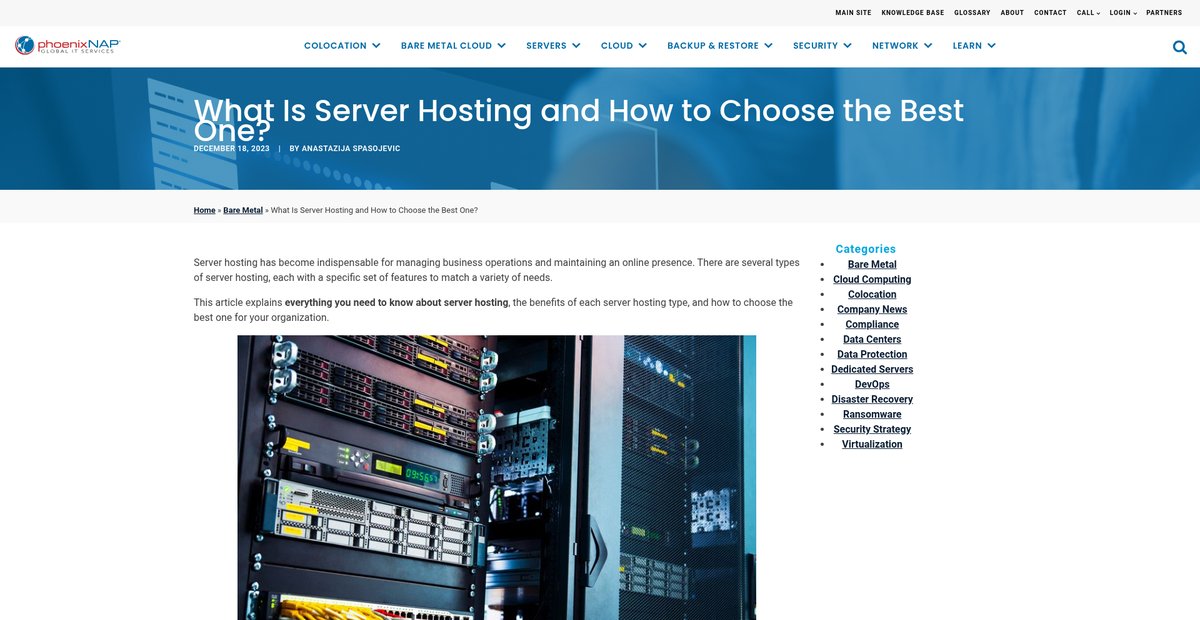1200x620 pixels.
Task: Expand the Security dropdown menu
Action: click(x=822, y=46)
